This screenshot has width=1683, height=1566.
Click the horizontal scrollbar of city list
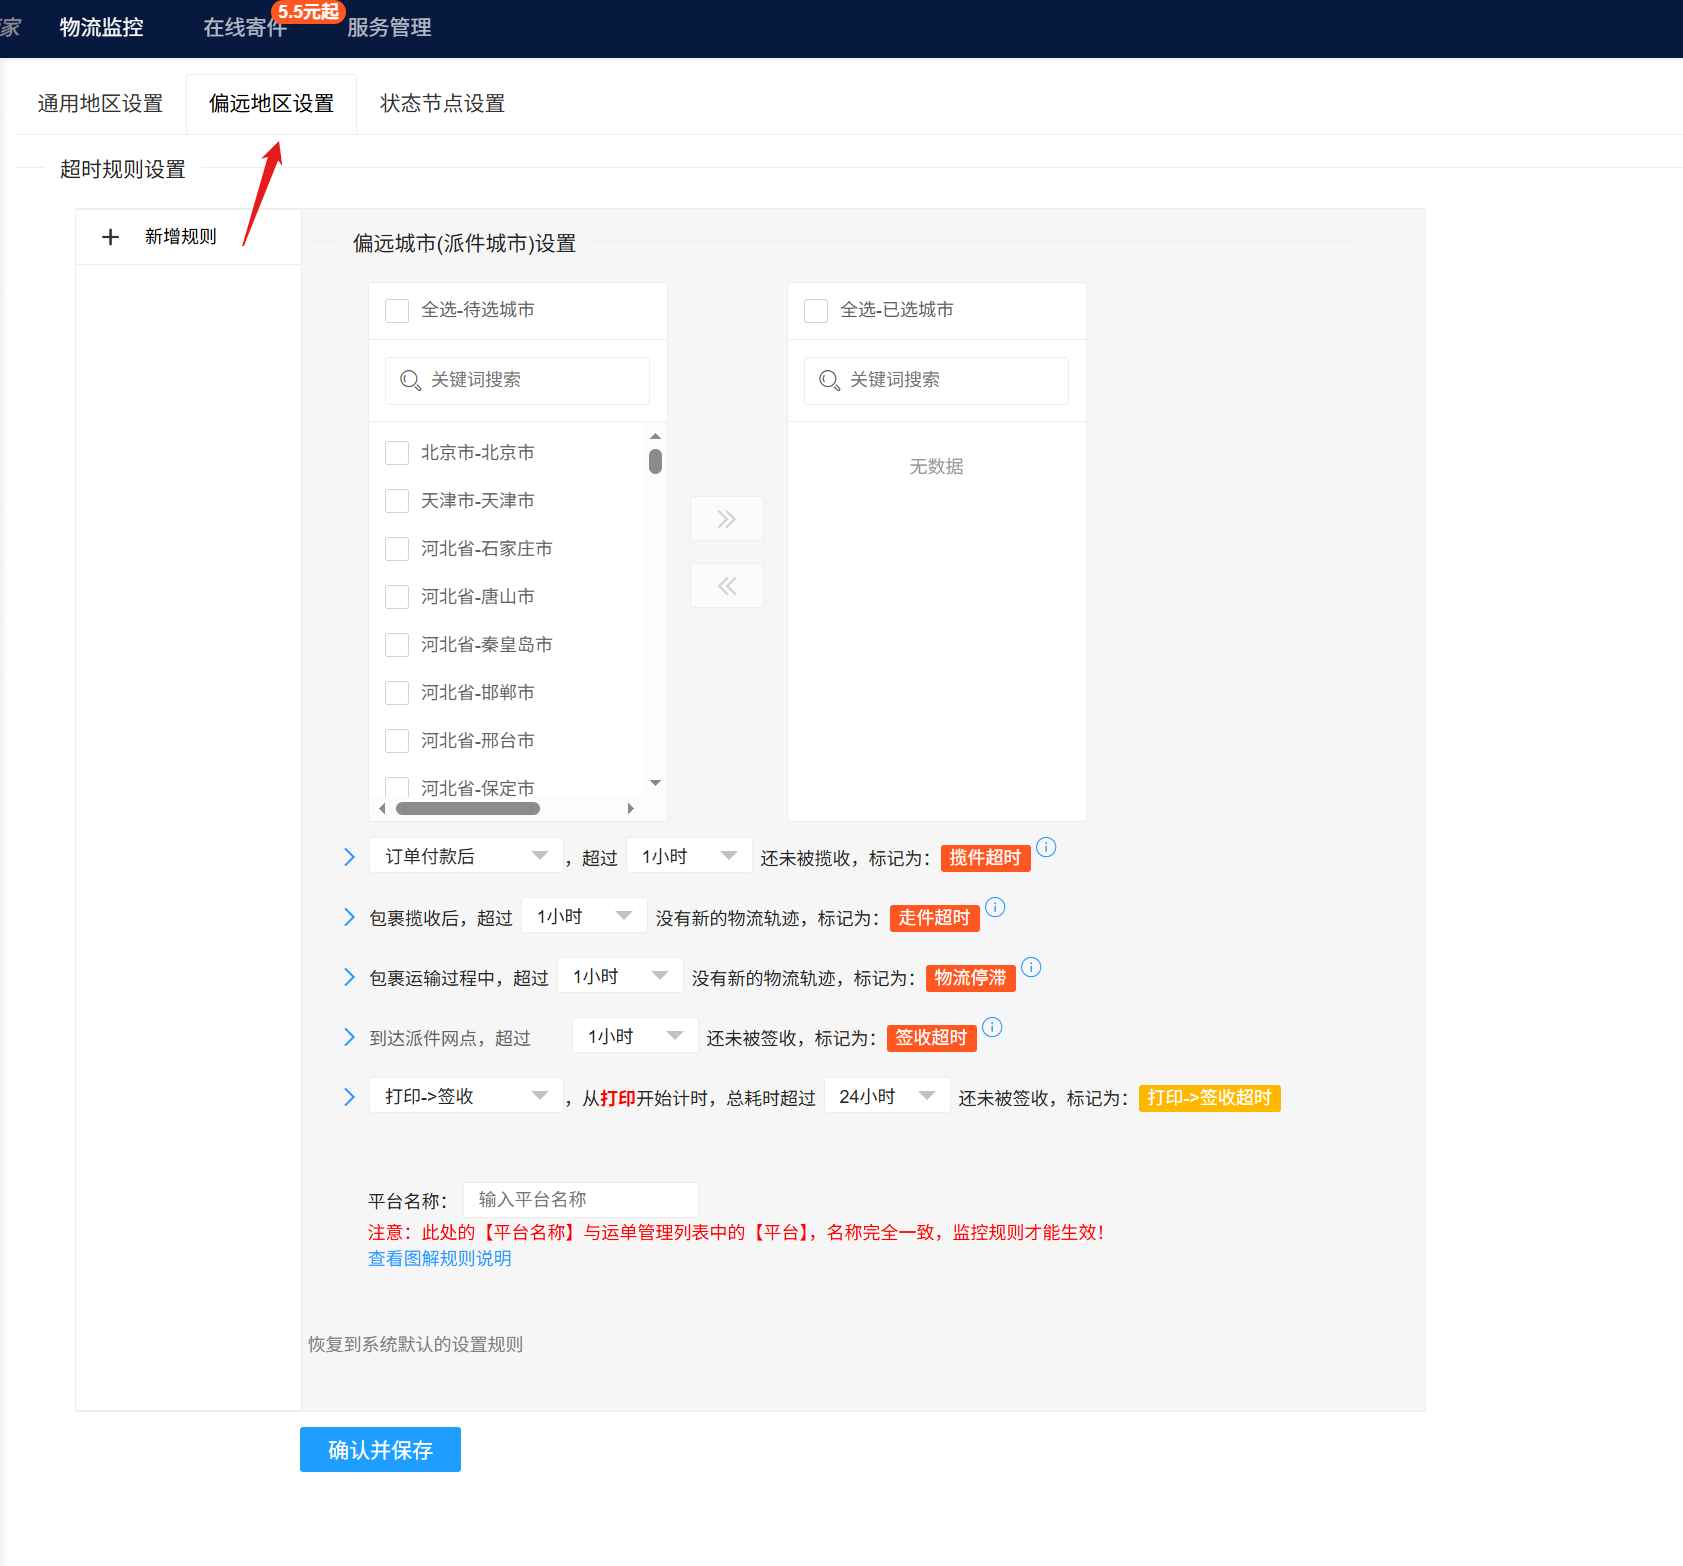pyautogui.click(x=468, y=809)
